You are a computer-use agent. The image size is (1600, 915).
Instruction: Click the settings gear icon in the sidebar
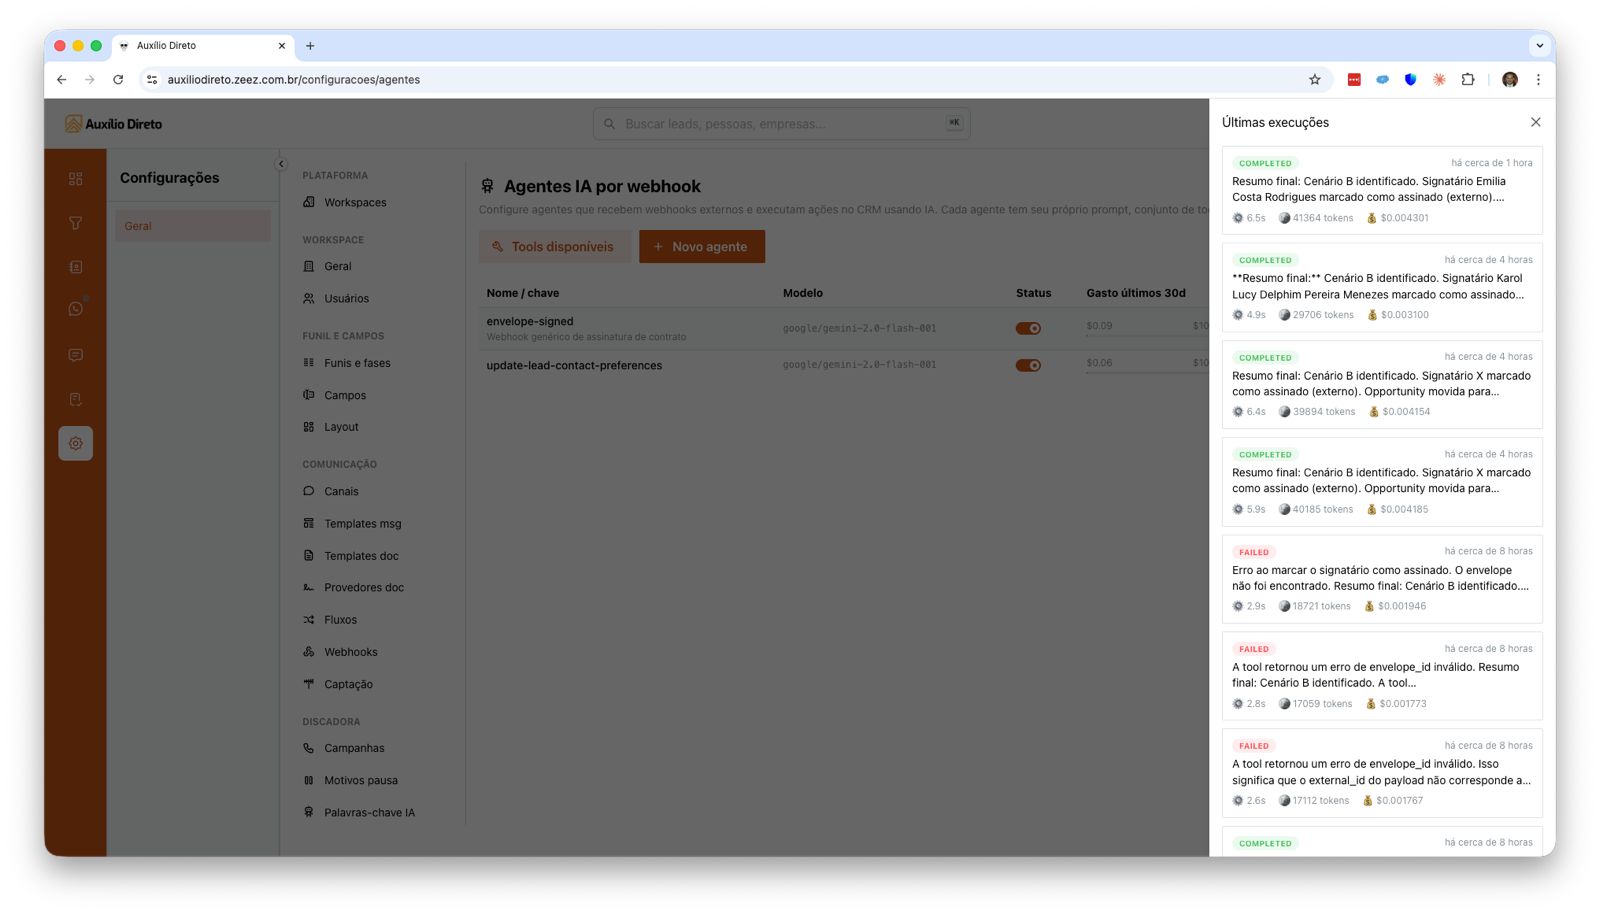click(75, 442)
